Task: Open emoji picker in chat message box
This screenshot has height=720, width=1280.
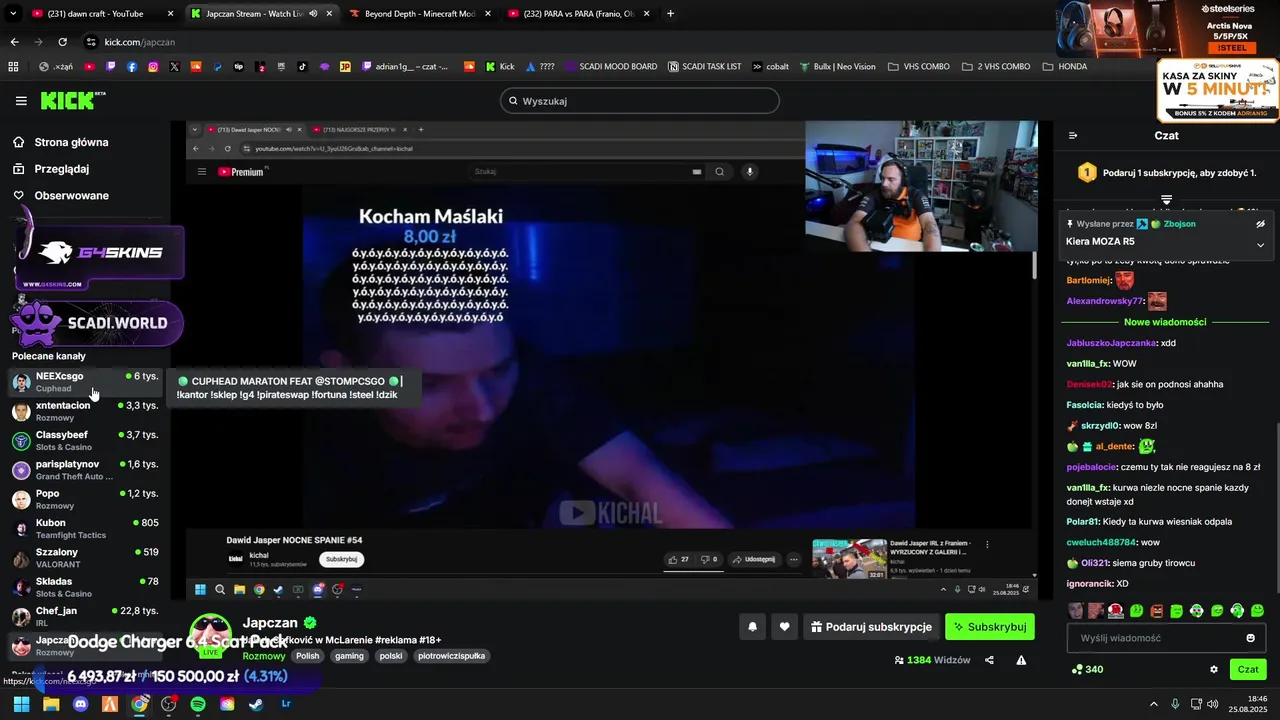Action: click(1250, 638)
